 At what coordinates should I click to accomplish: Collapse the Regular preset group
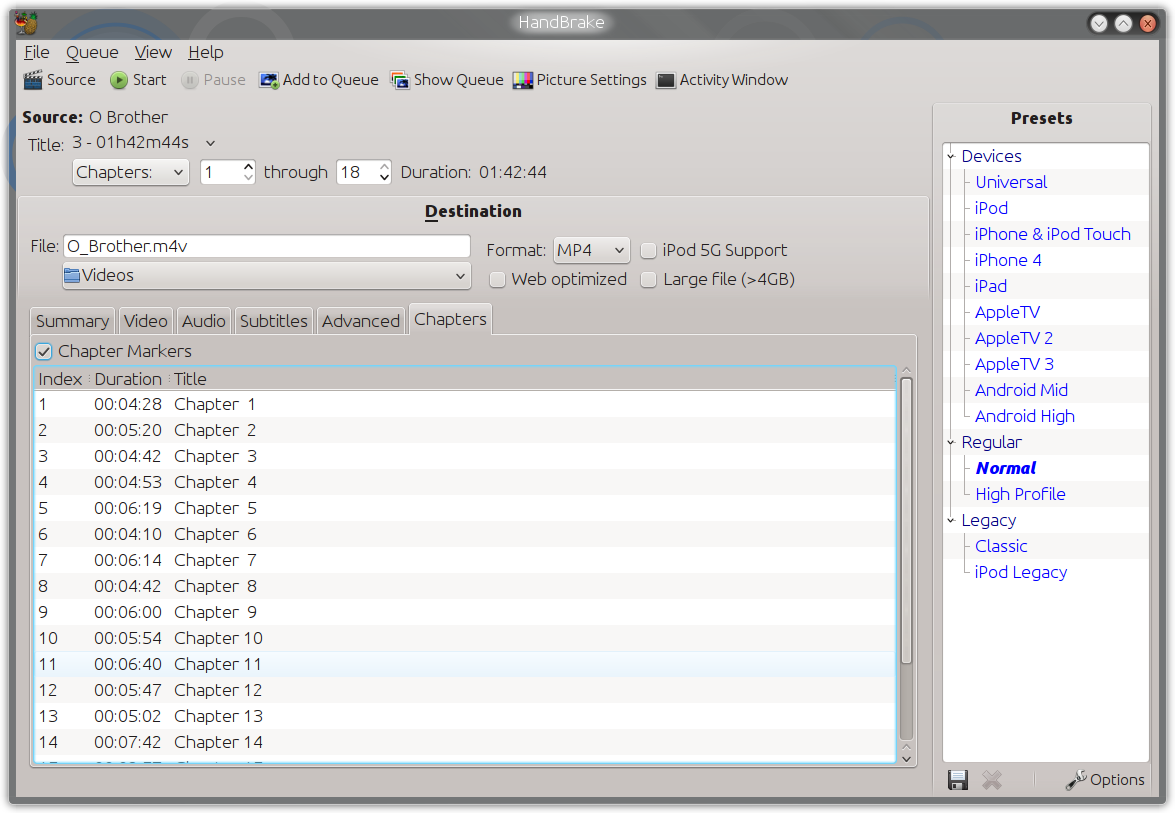(951, 443)
